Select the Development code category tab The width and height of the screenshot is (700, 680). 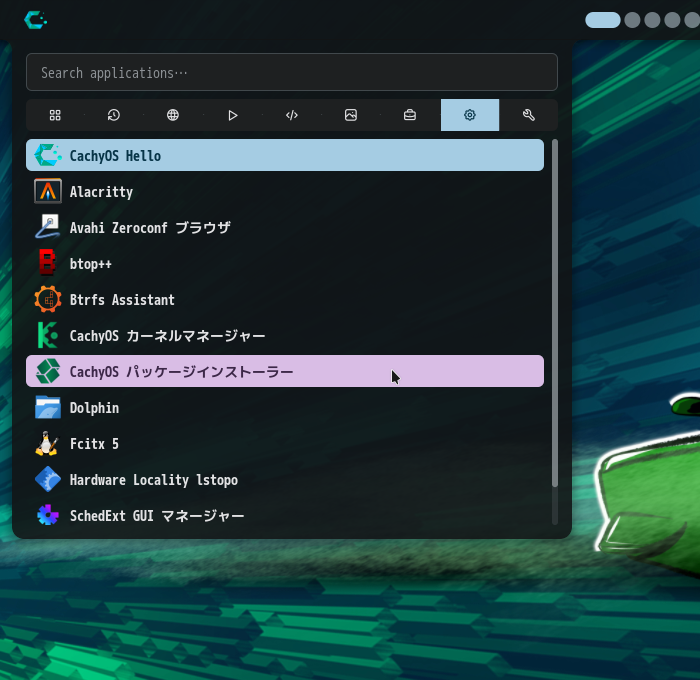pyautogui.click(x=292, y=115)
